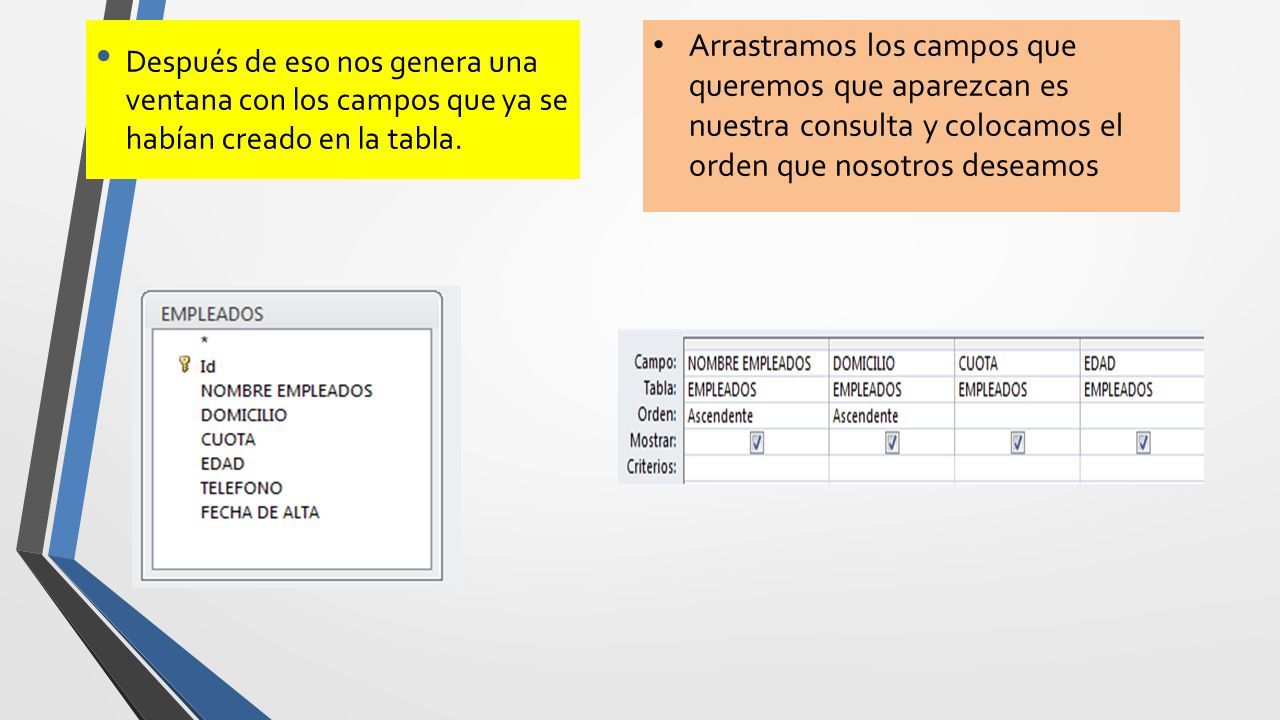This screenshot has width=1280, height=720.
Task: Click orange text box starting 'Arrastramos los campos'
Action: pyautogui.click(x=911, y=116)
